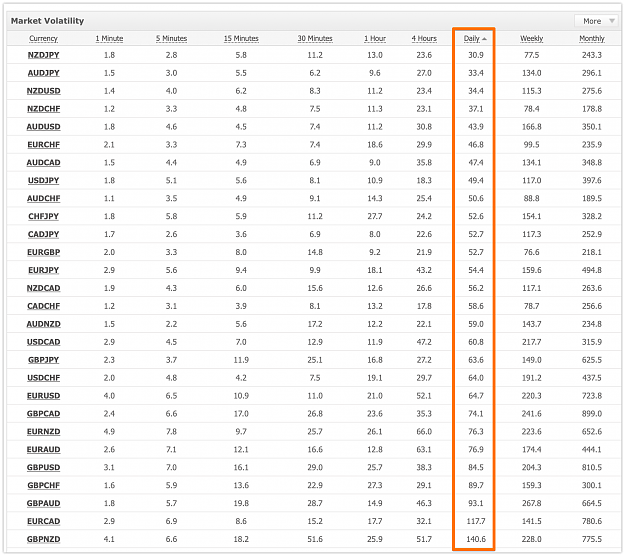Select GBPCAD monthly value 899.0

pyautogui.click(x=592, y=414)
